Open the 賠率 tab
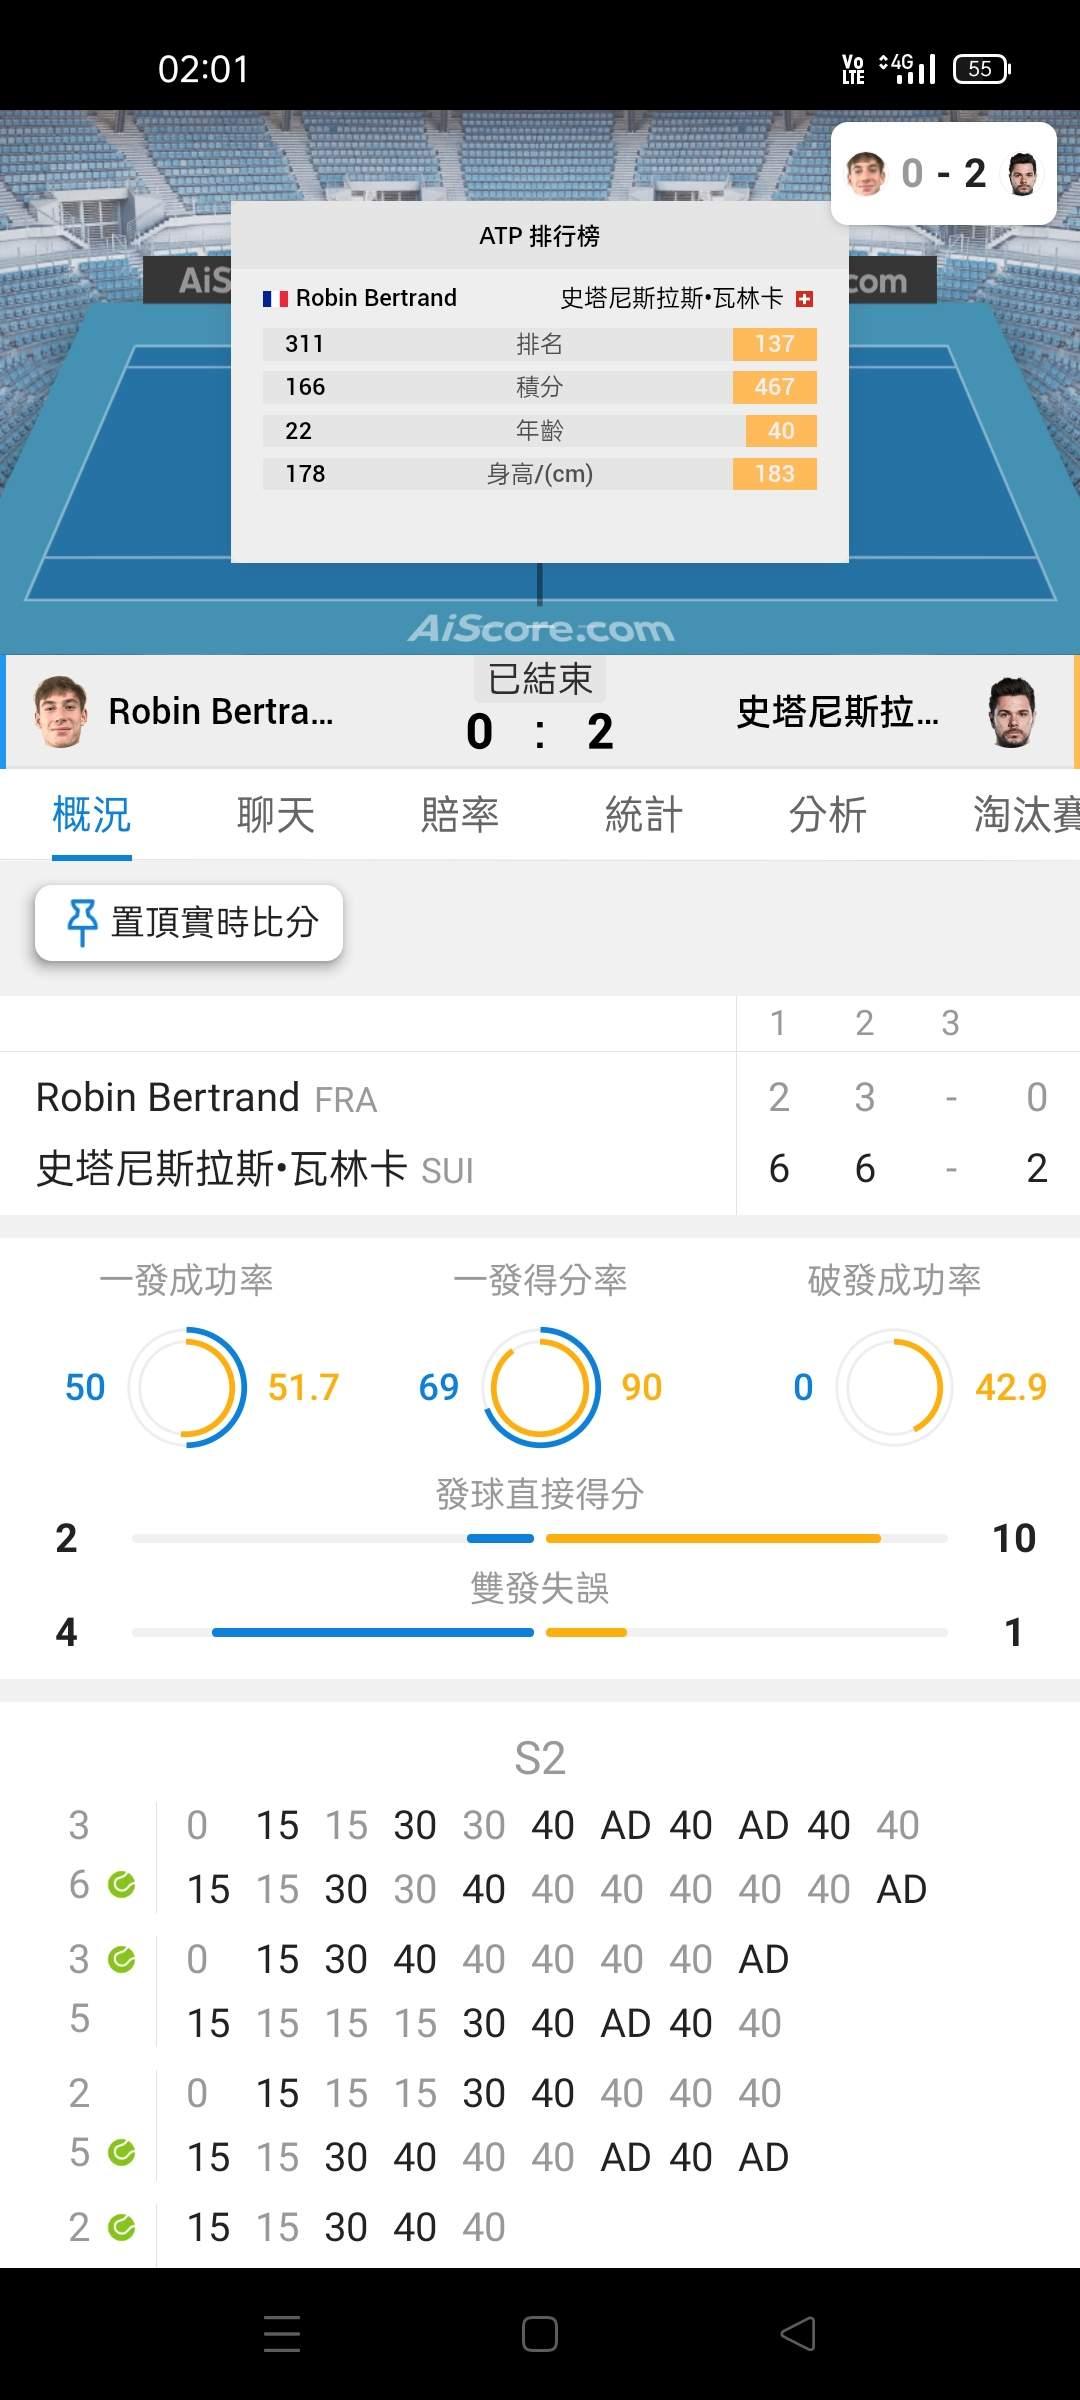Screen dimensions: 1080x2400 tap(460, 815)
